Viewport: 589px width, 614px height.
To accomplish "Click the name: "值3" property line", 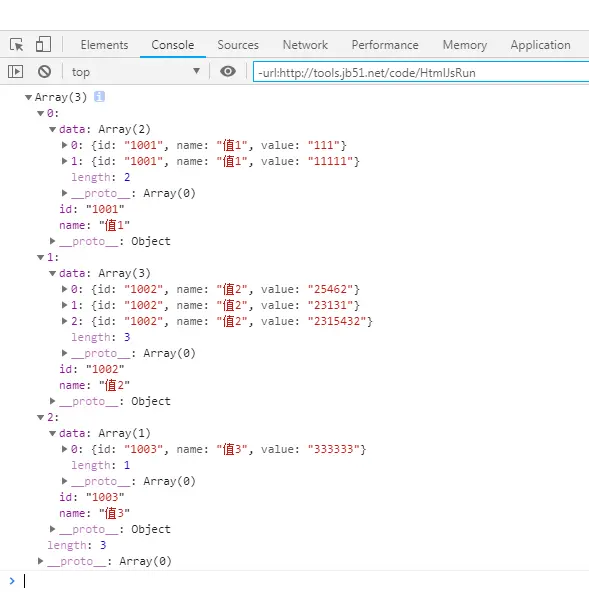I will (94, 513).
